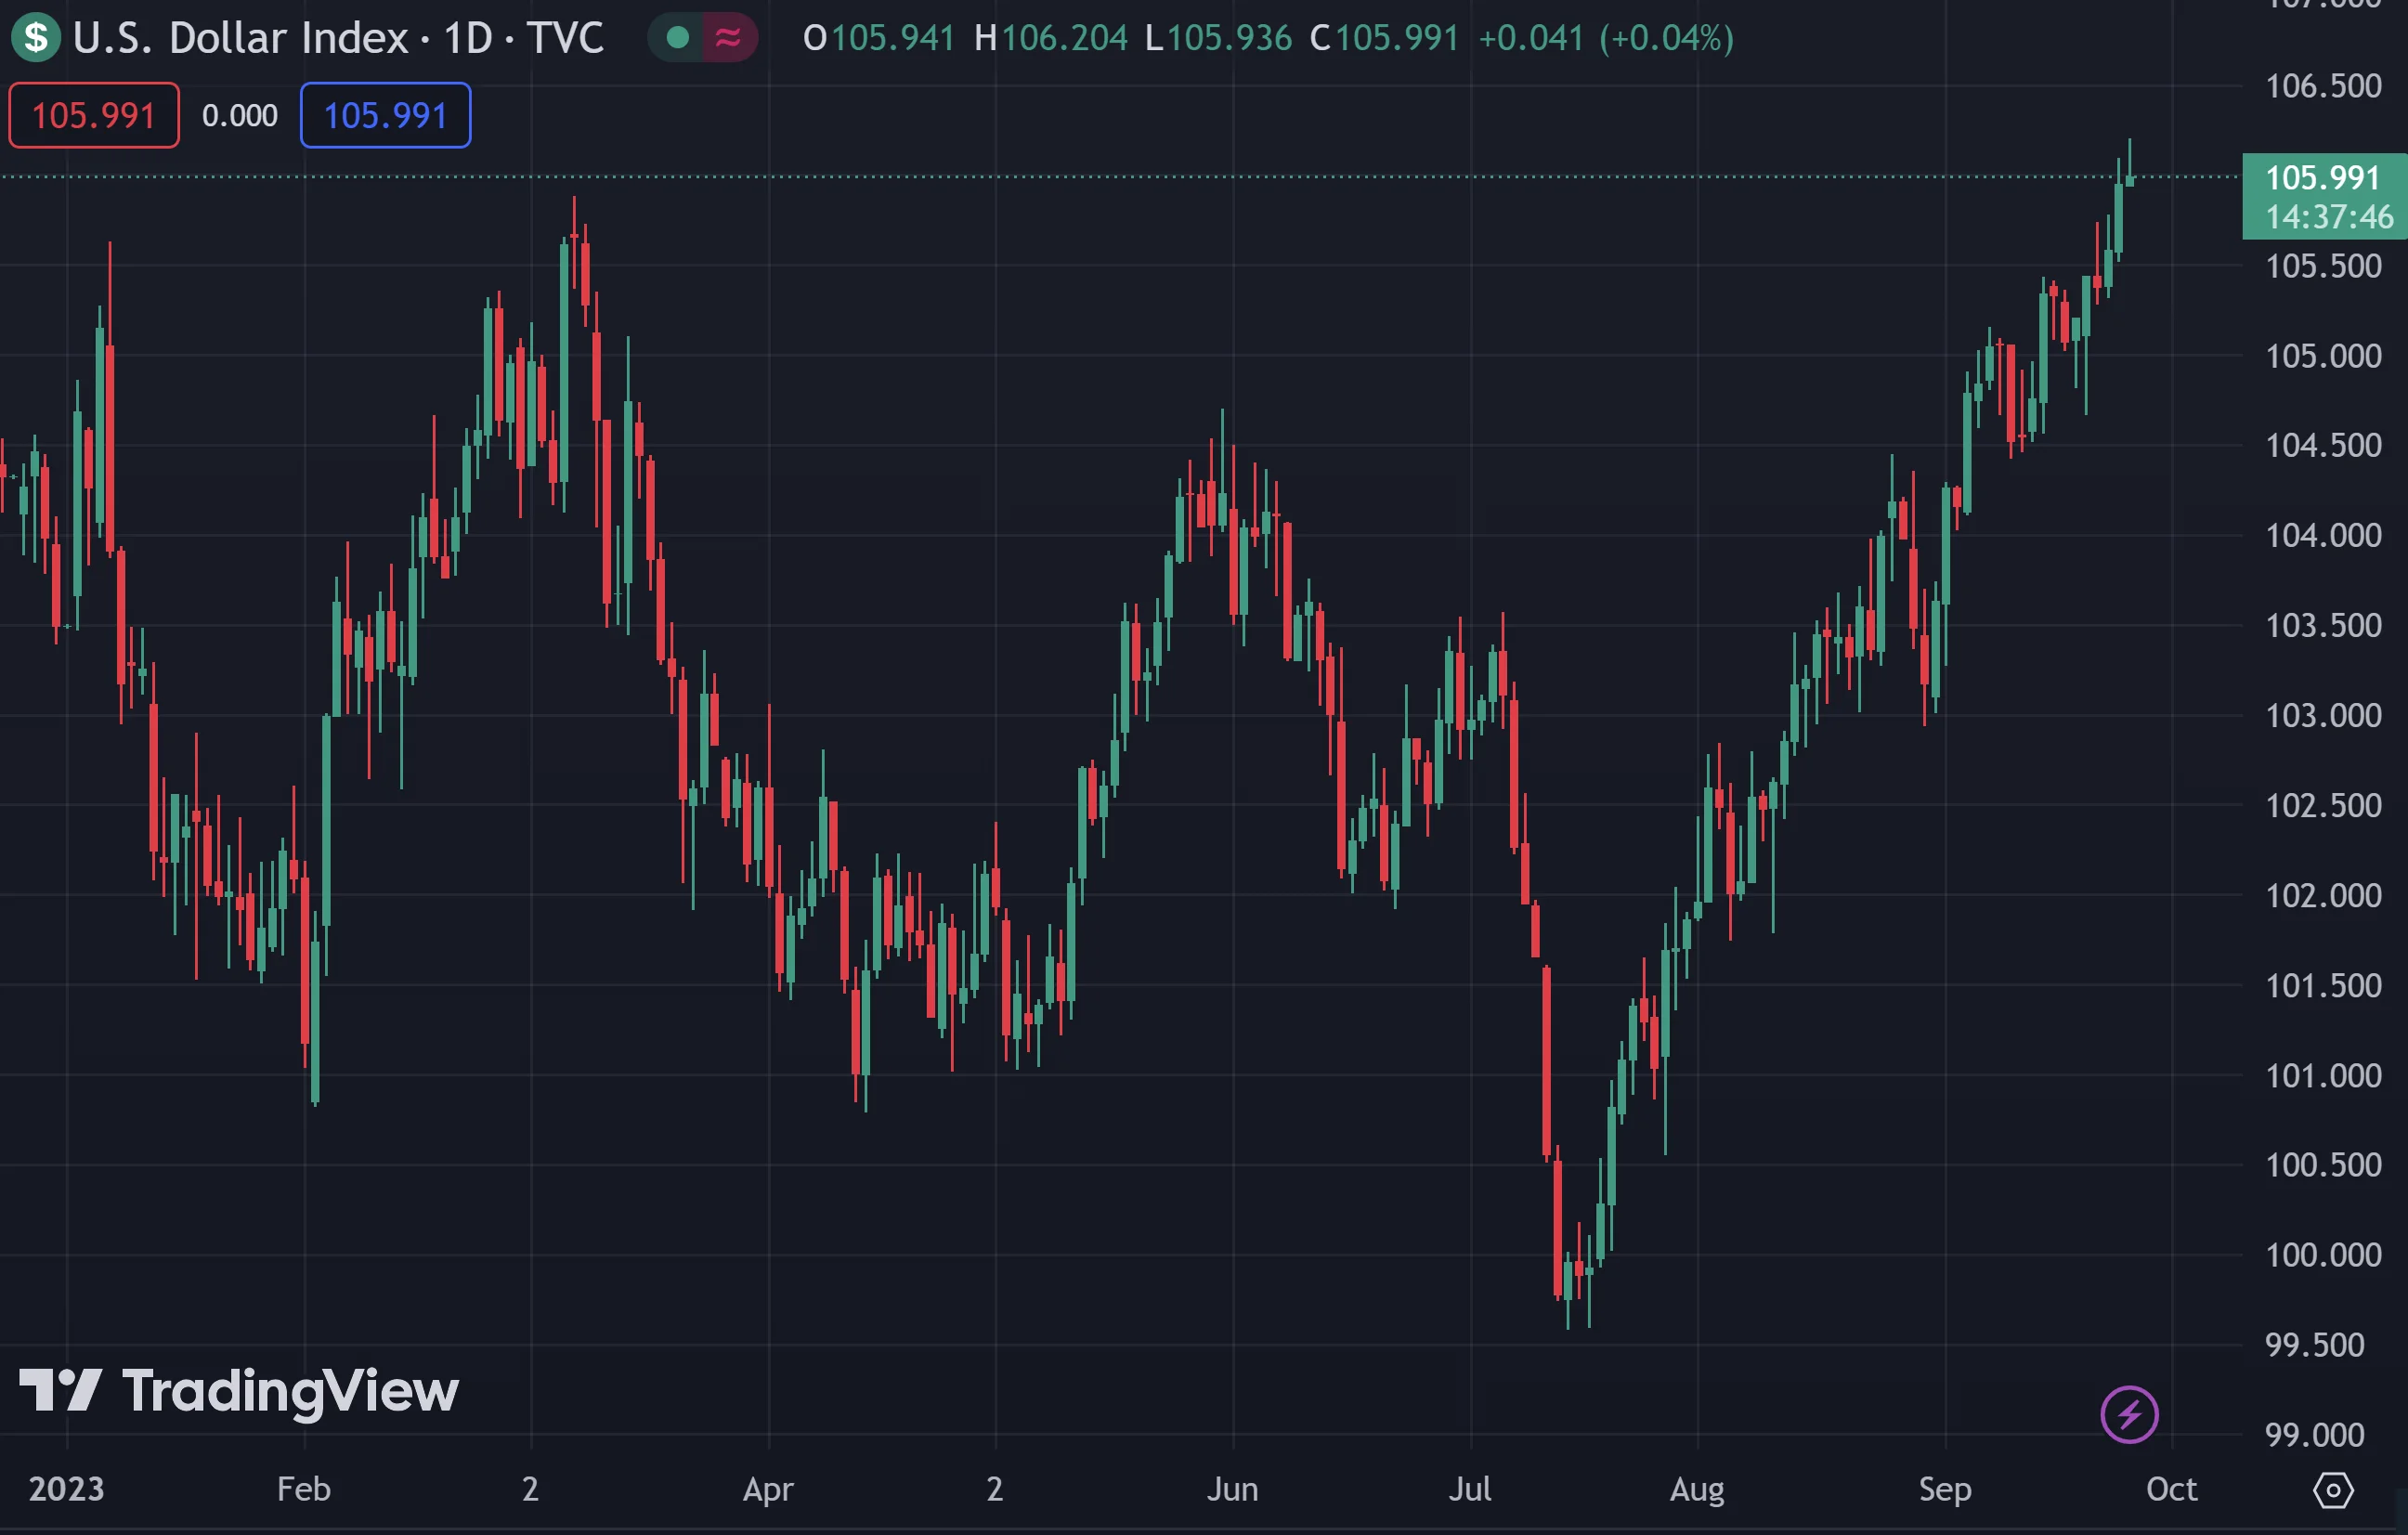Click the Oct label on time axis
This screenshot has width=2408, height=1535.
[x=2171, y=1489]
